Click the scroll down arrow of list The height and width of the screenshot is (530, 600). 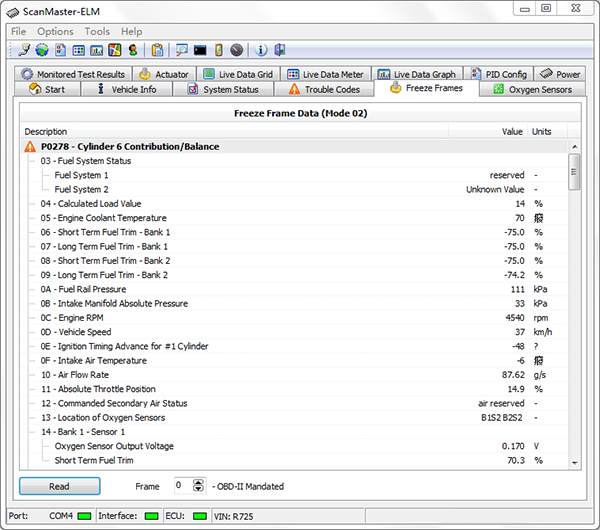[574, 463]
